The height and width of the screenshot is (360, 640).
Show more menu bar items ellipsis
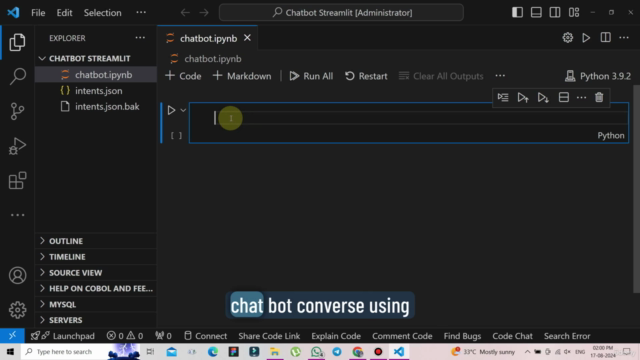click(x=141, y=13)
